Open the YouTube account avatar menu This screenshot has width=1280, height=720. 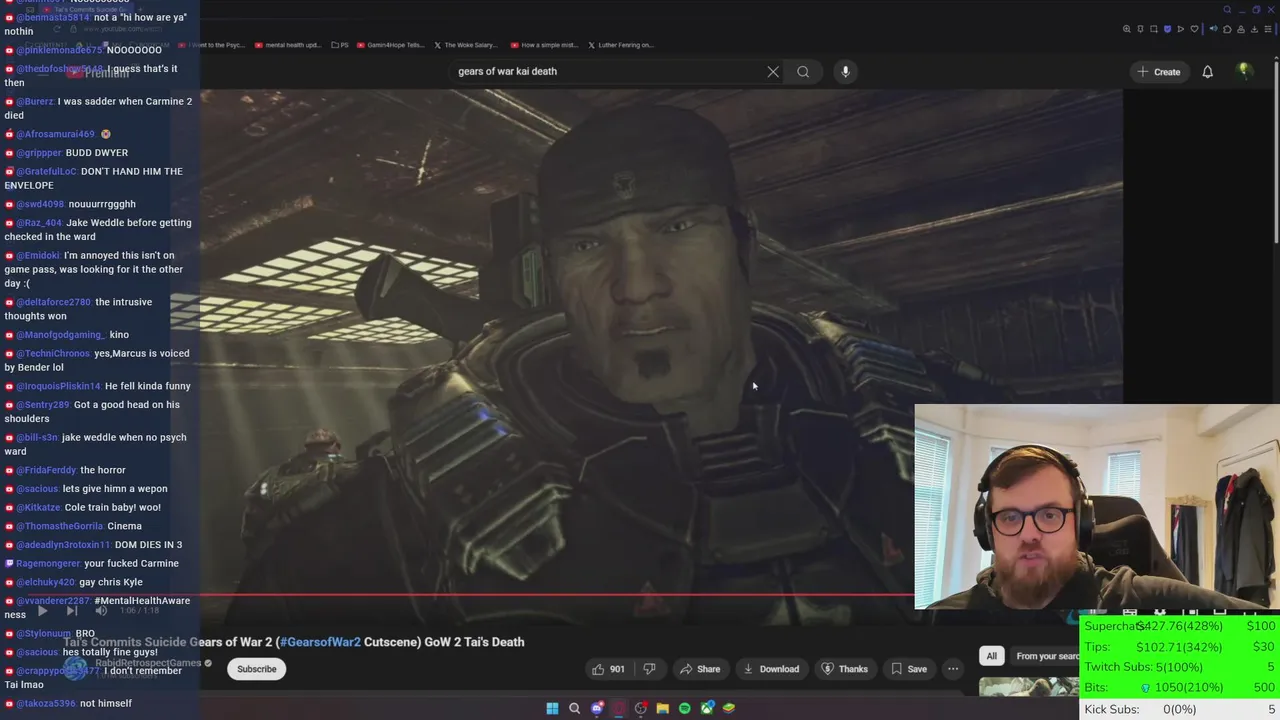pyautogui.click(x=1245, y=71)
